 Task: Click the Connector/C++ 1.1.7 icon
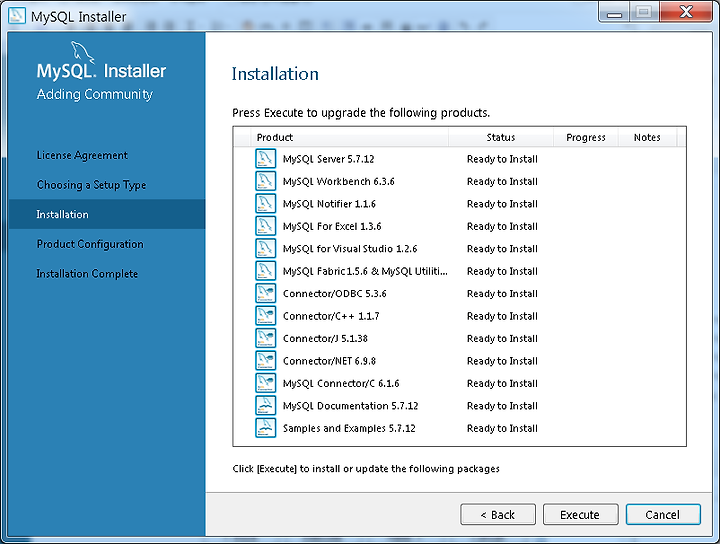click(x=265, y=316)
